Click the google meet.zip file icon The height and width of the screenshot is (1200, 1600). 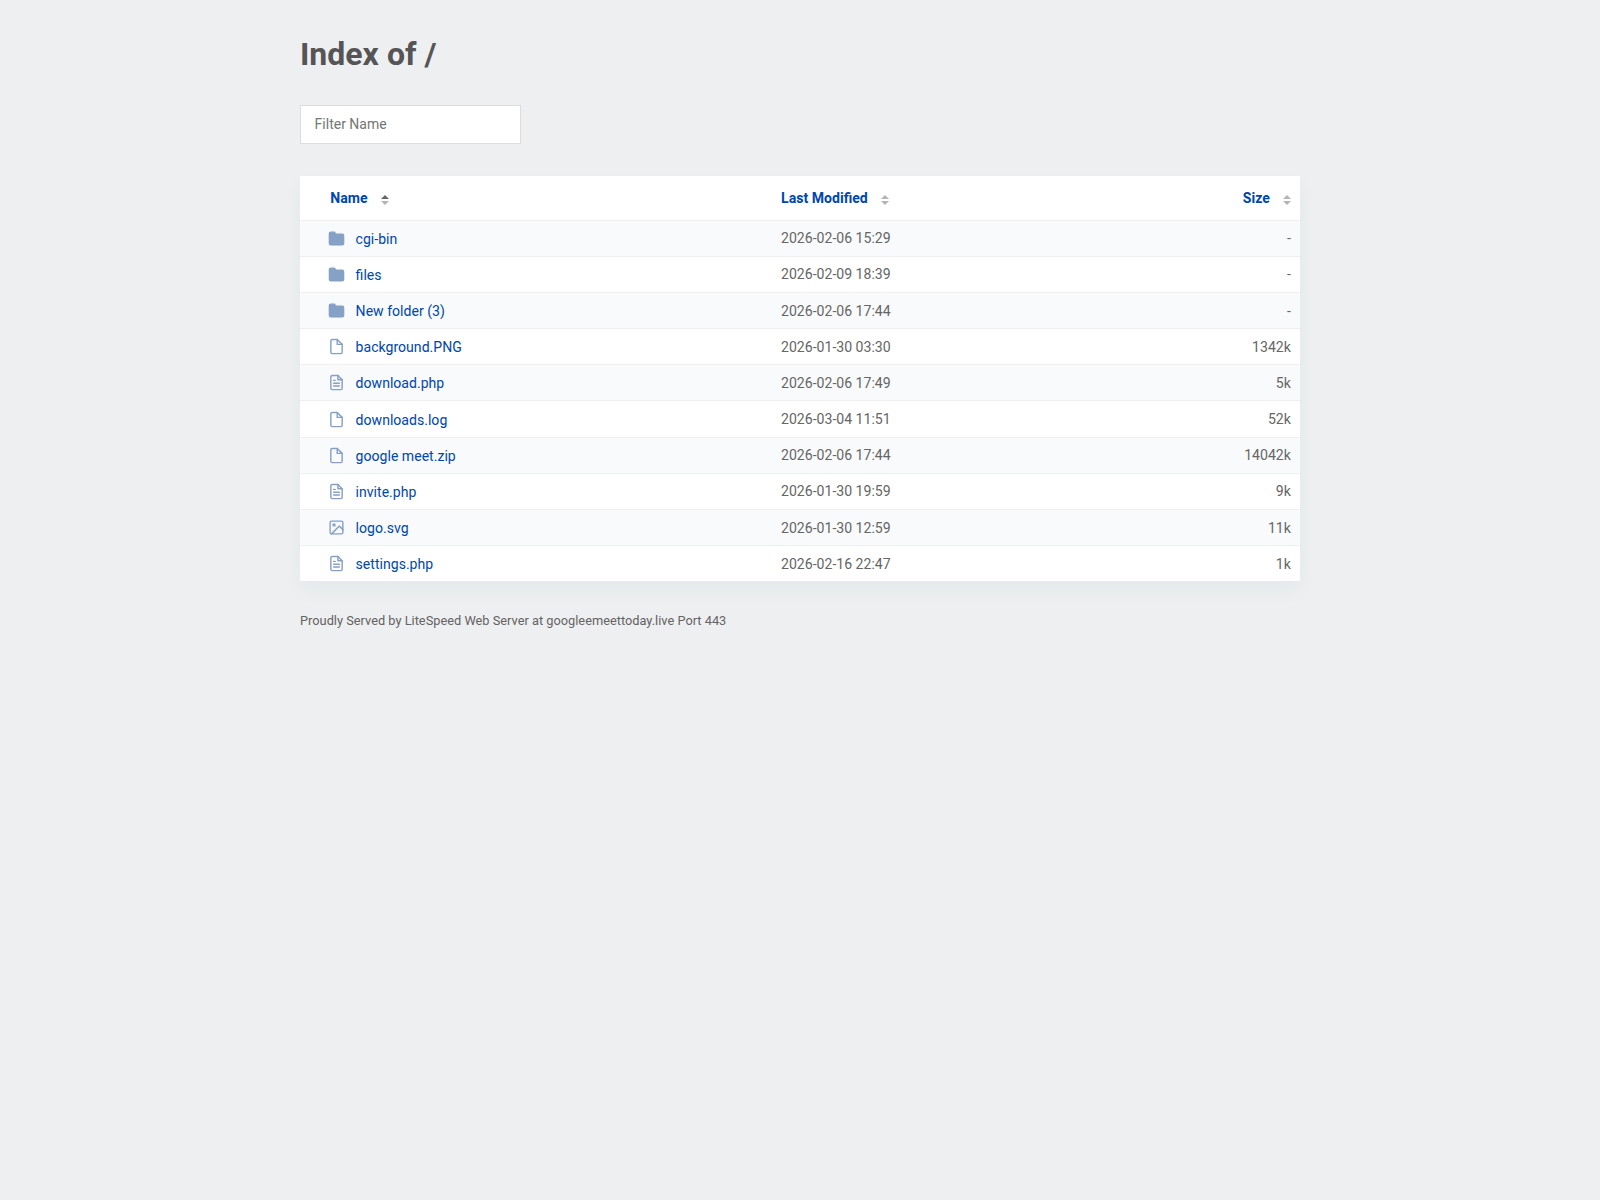pyautogui.click(x=336, y=455)
